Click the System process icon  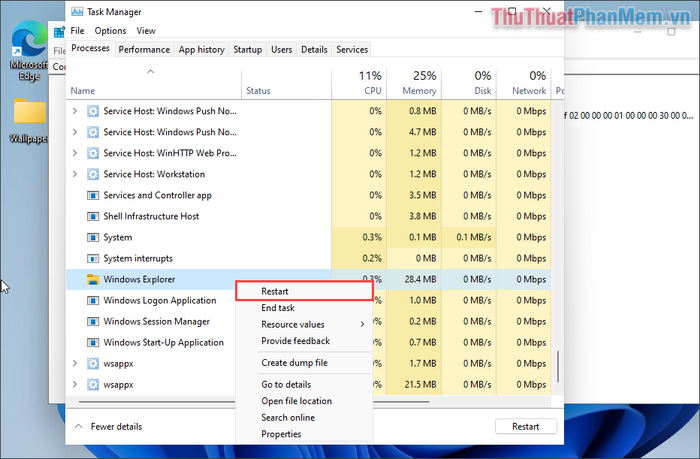pyautogui.click(x=93, y=237)
